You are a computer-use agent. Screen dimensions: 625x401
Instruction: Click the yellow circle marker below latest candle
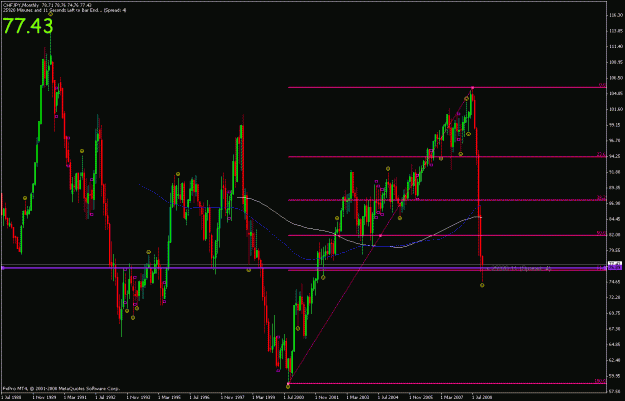click(x=482, y=285)
